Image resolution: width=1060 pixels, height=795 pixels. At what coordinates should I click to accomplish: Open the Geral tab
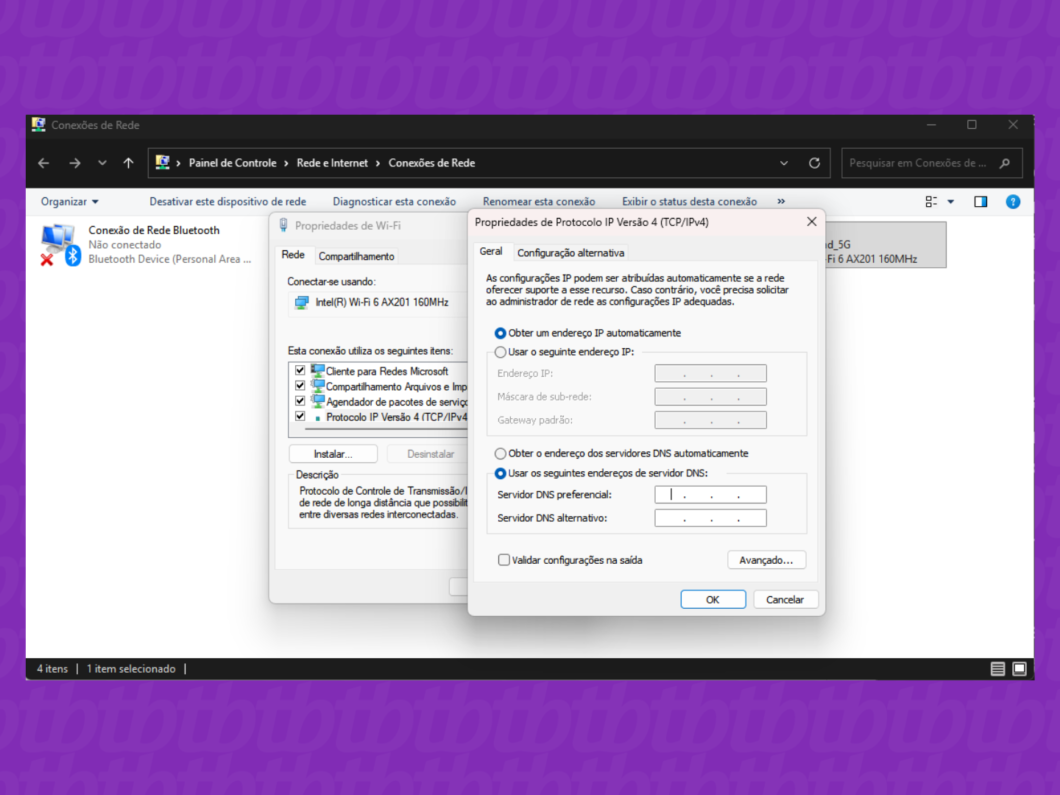(491, 251)
